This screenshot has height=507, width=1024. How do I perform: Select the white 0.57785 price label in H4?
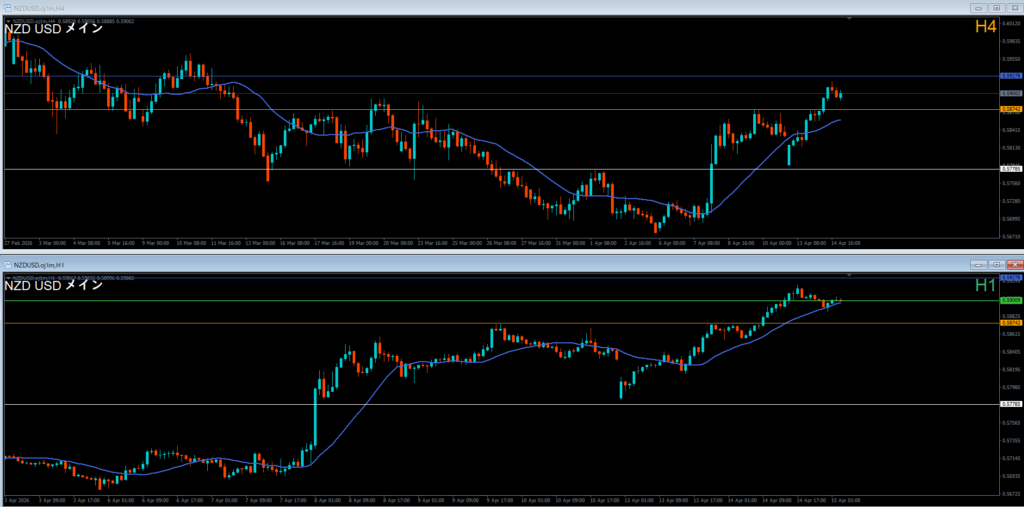click(x=1010, y=169)
